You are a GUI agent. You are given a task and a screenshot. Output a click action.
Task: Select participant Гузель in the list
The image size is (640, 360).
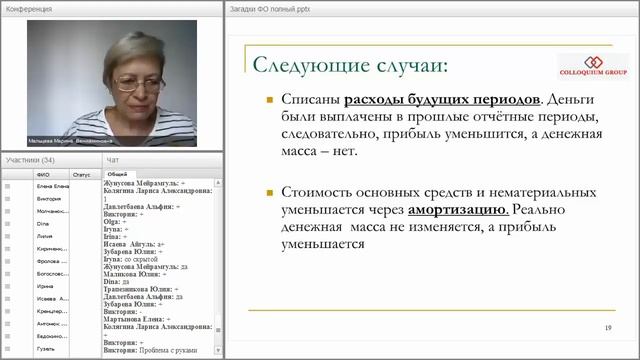pos(45,349)
